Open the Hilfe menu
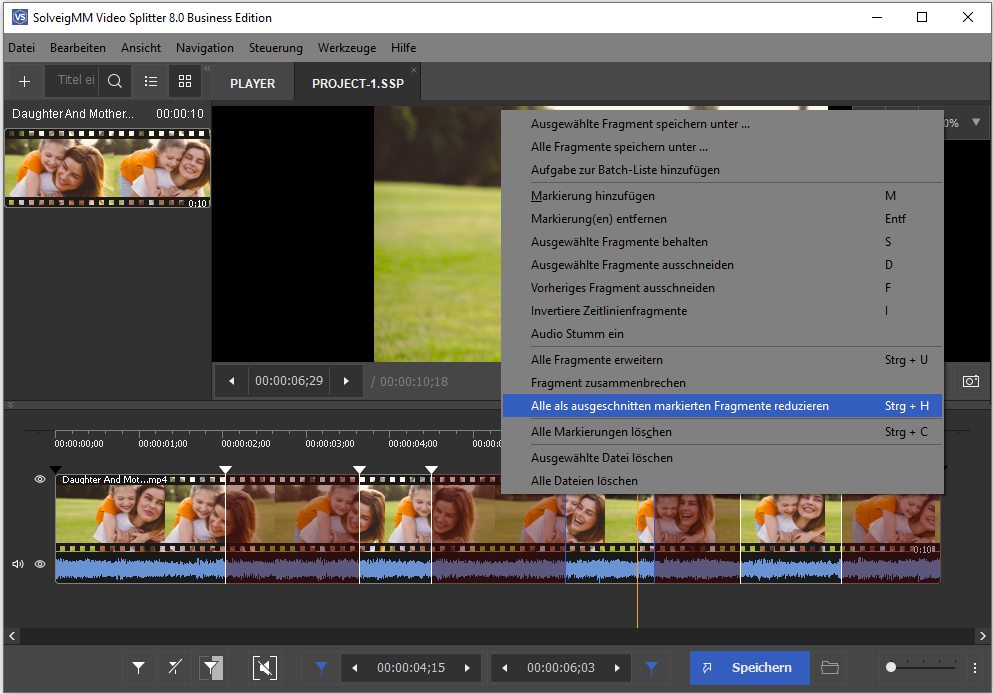The image size is (993, 694). pyautogui.click(x=403, y=47)
